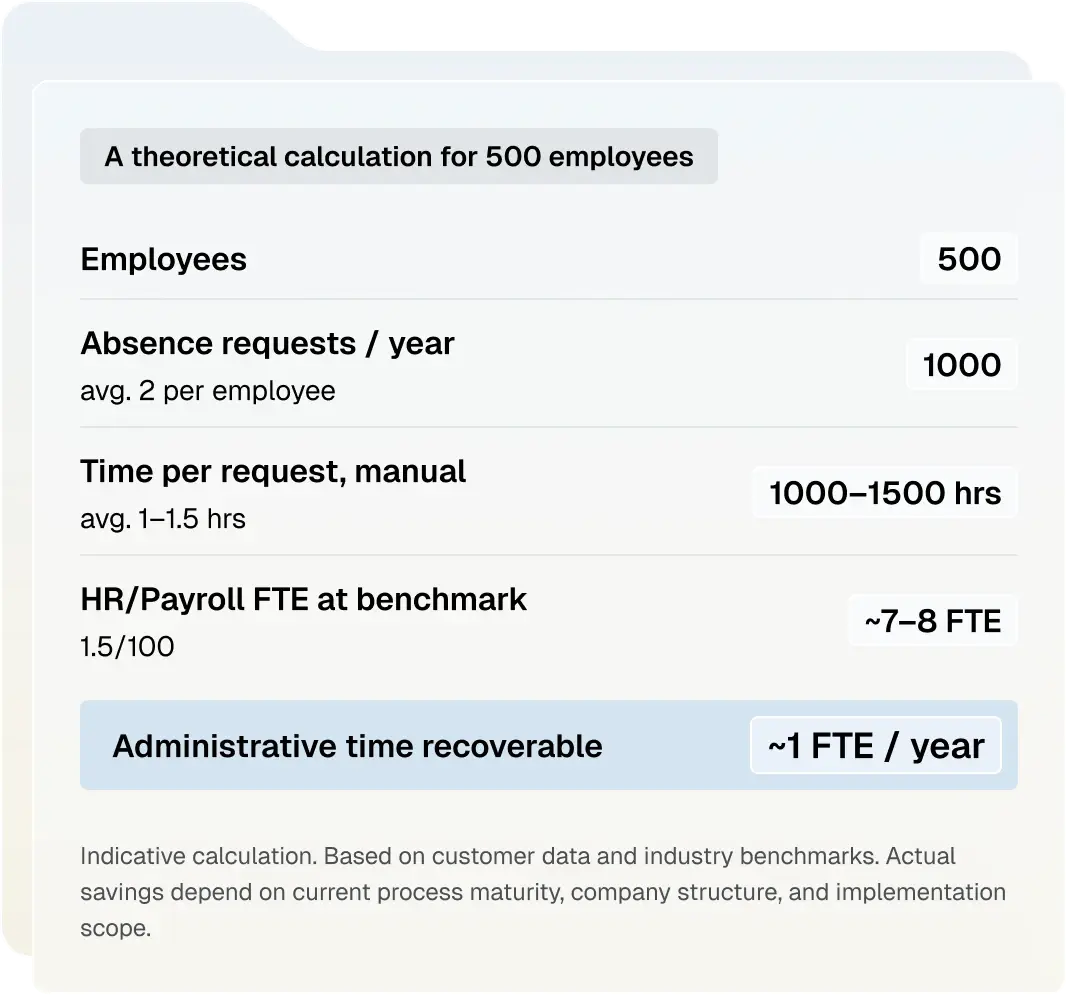This screenshot has width=1066, height=995.
Task: Click the avg. 1–1.5 hrs subtext
Action: (x=163, y=519)
